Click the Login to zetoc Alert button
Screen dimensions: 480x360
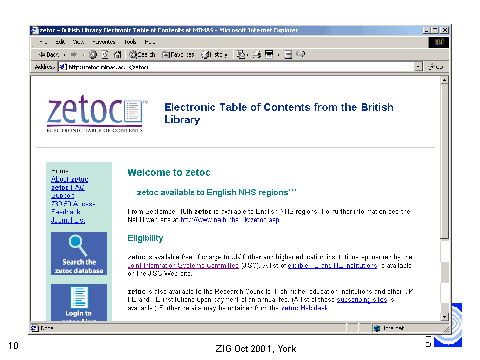coord(79,303)
